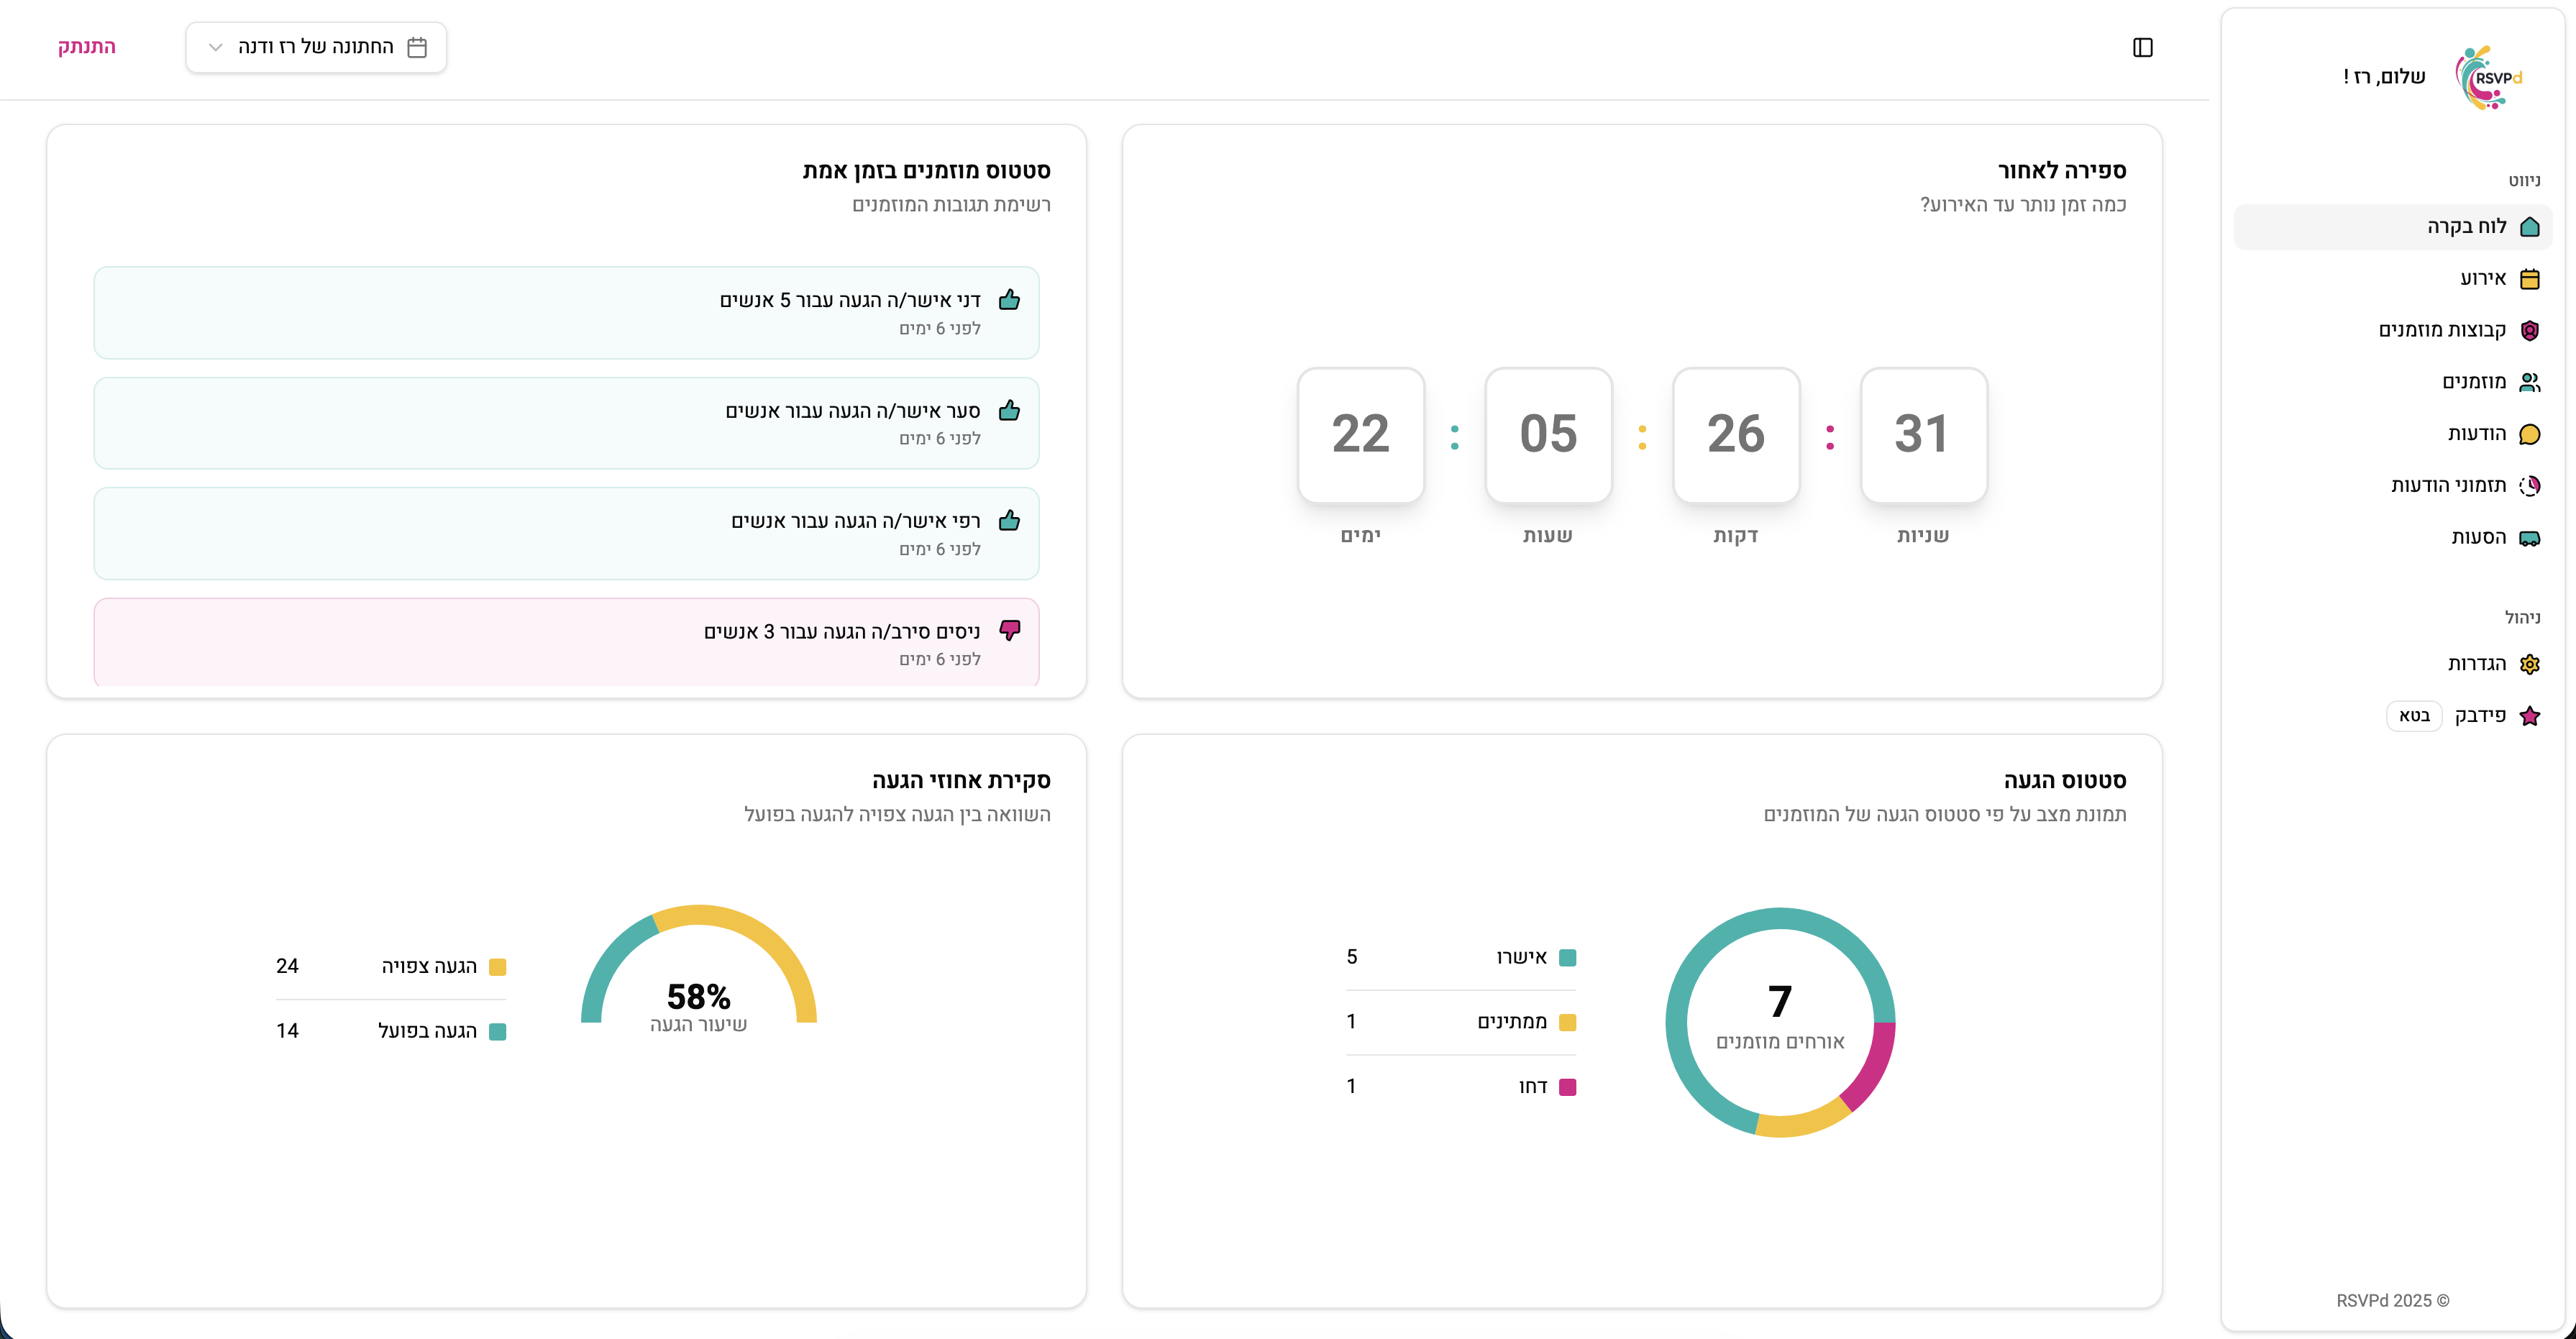Screen dimensions: 2576x1339
Task: Click the messages chat bubble icon
Action: coord(2529,434)
